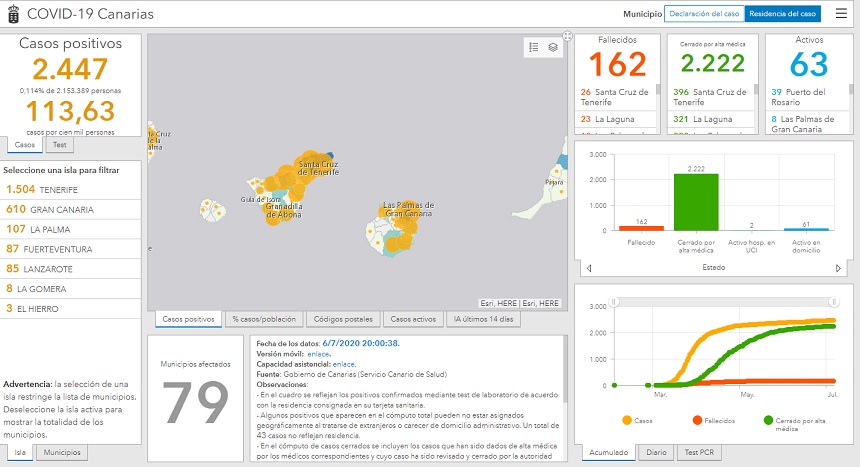Open the Municipios tab
The height and width of the screenshot is (467, 860).
(63, 453)
